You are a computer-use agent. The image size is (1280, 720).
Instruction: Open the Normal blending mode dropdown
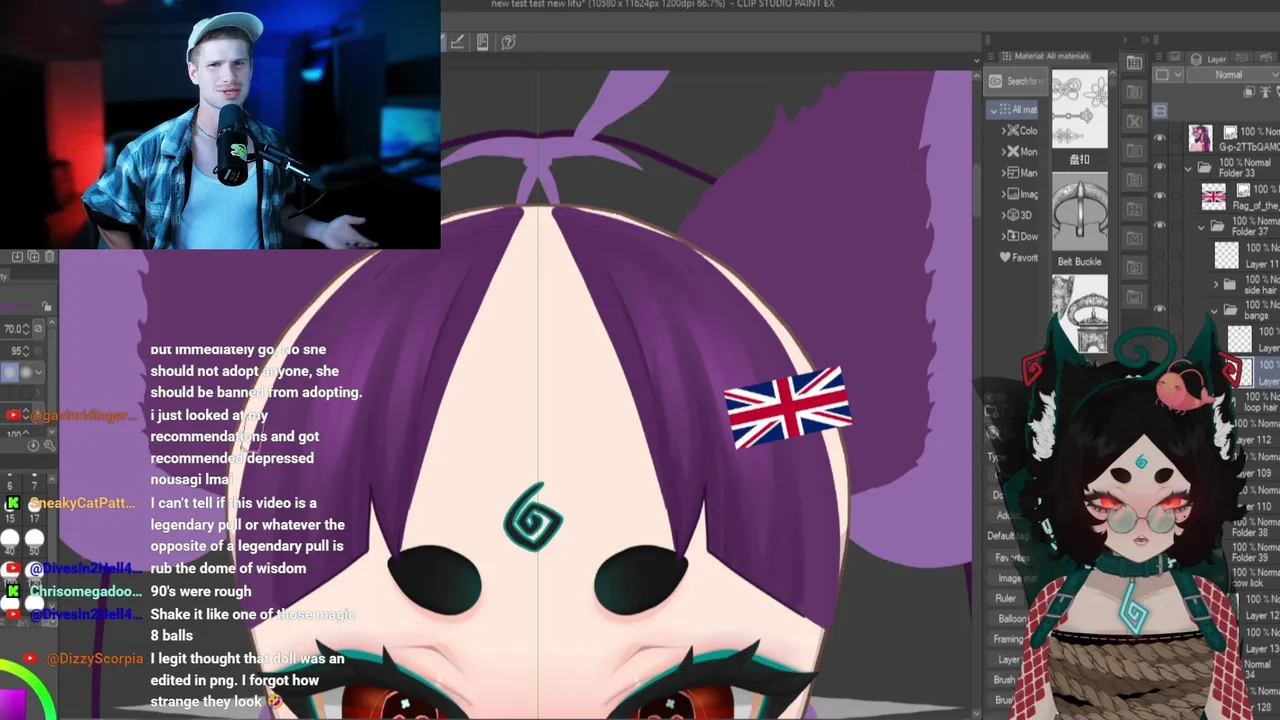pyautogui.click(x=1233, y=75)
